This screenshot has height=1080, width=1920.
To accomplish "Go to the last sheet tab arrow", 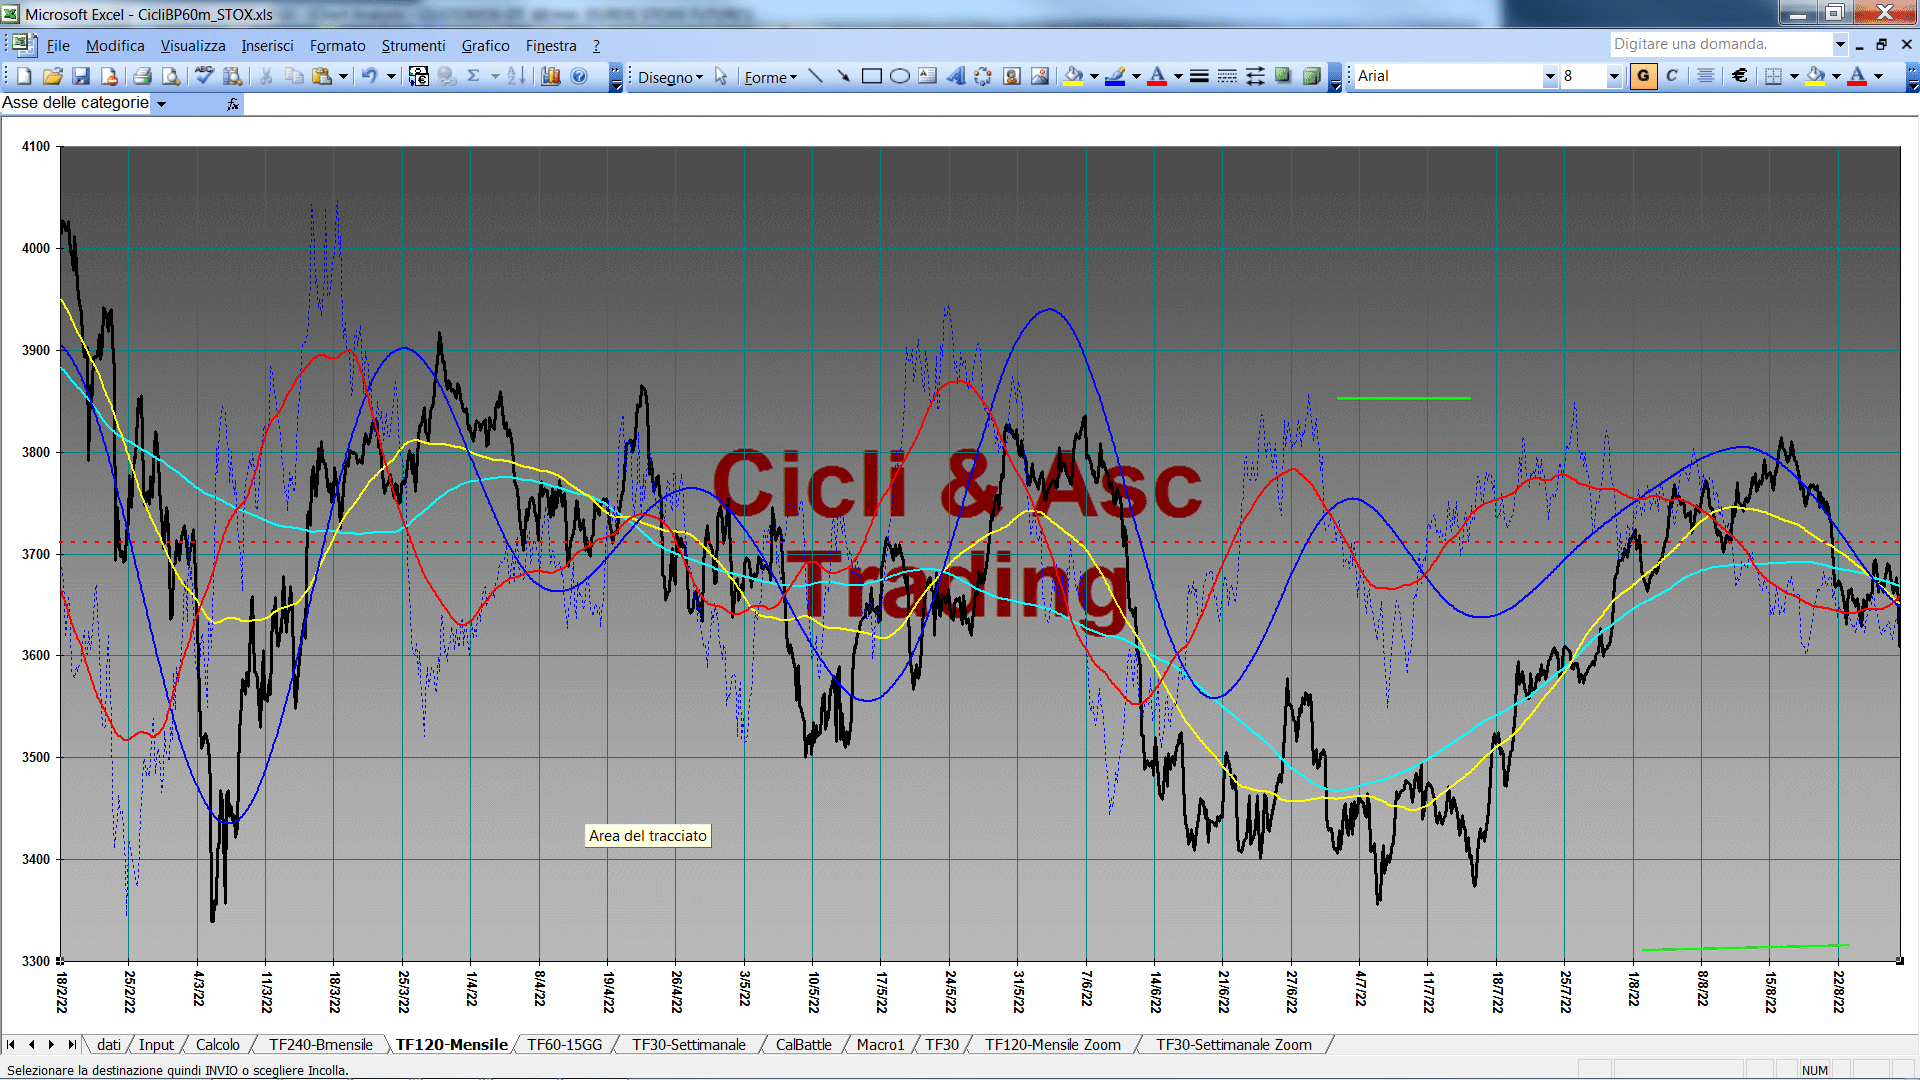I will point(71,1045).
